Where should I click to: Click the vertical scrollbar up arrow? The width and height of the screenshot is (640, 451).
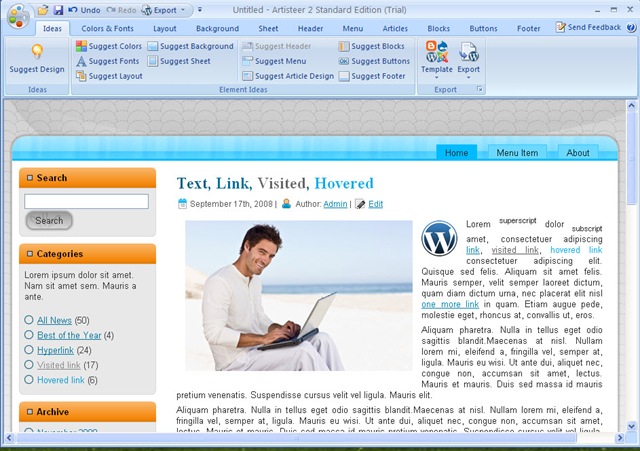tap(631, 105)
